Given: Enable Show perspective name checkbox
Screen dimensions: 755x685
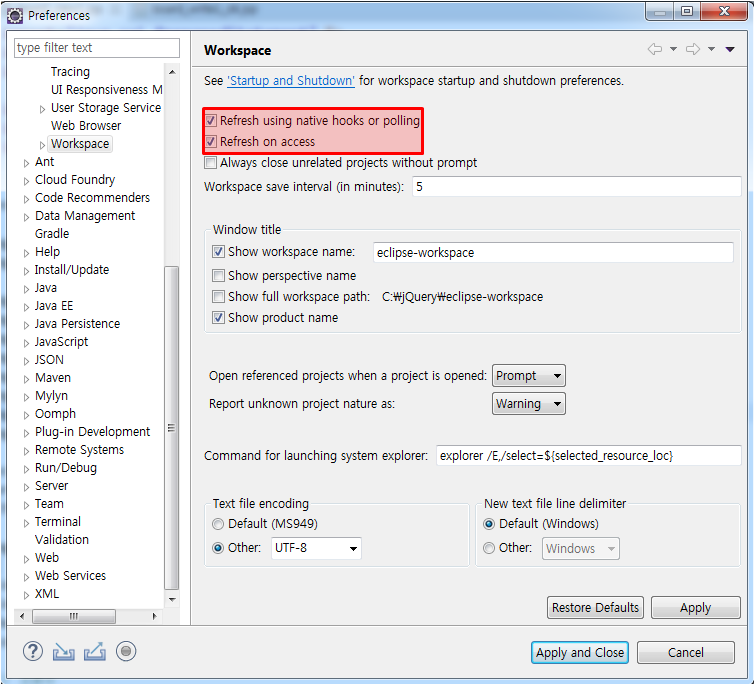Looking at the screenshot, I should click(218, 275).
